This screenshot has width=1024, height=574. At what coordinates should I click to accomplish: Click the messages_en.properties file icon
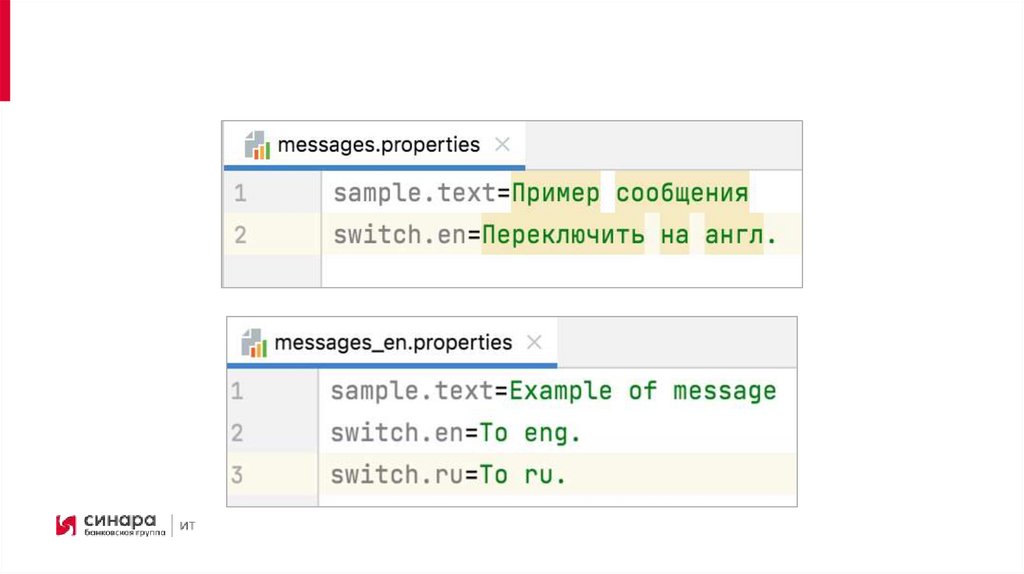(x=255, y=343)
